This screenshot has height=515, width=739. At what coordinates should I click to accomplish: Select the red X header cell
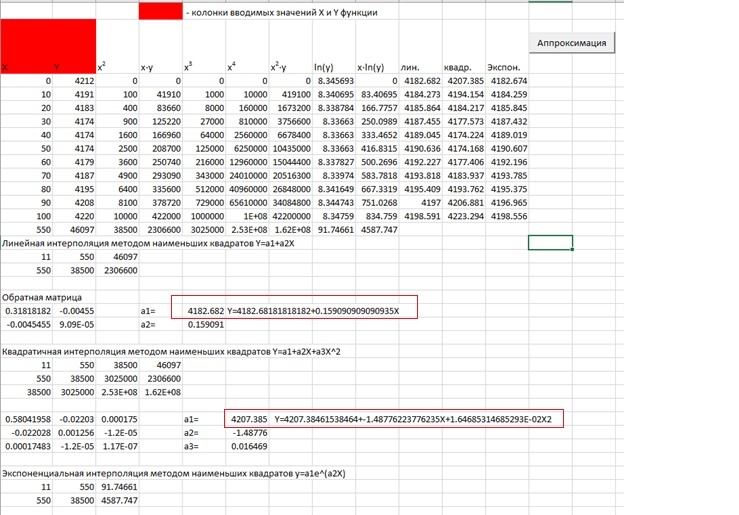click(x=26, y=46)
